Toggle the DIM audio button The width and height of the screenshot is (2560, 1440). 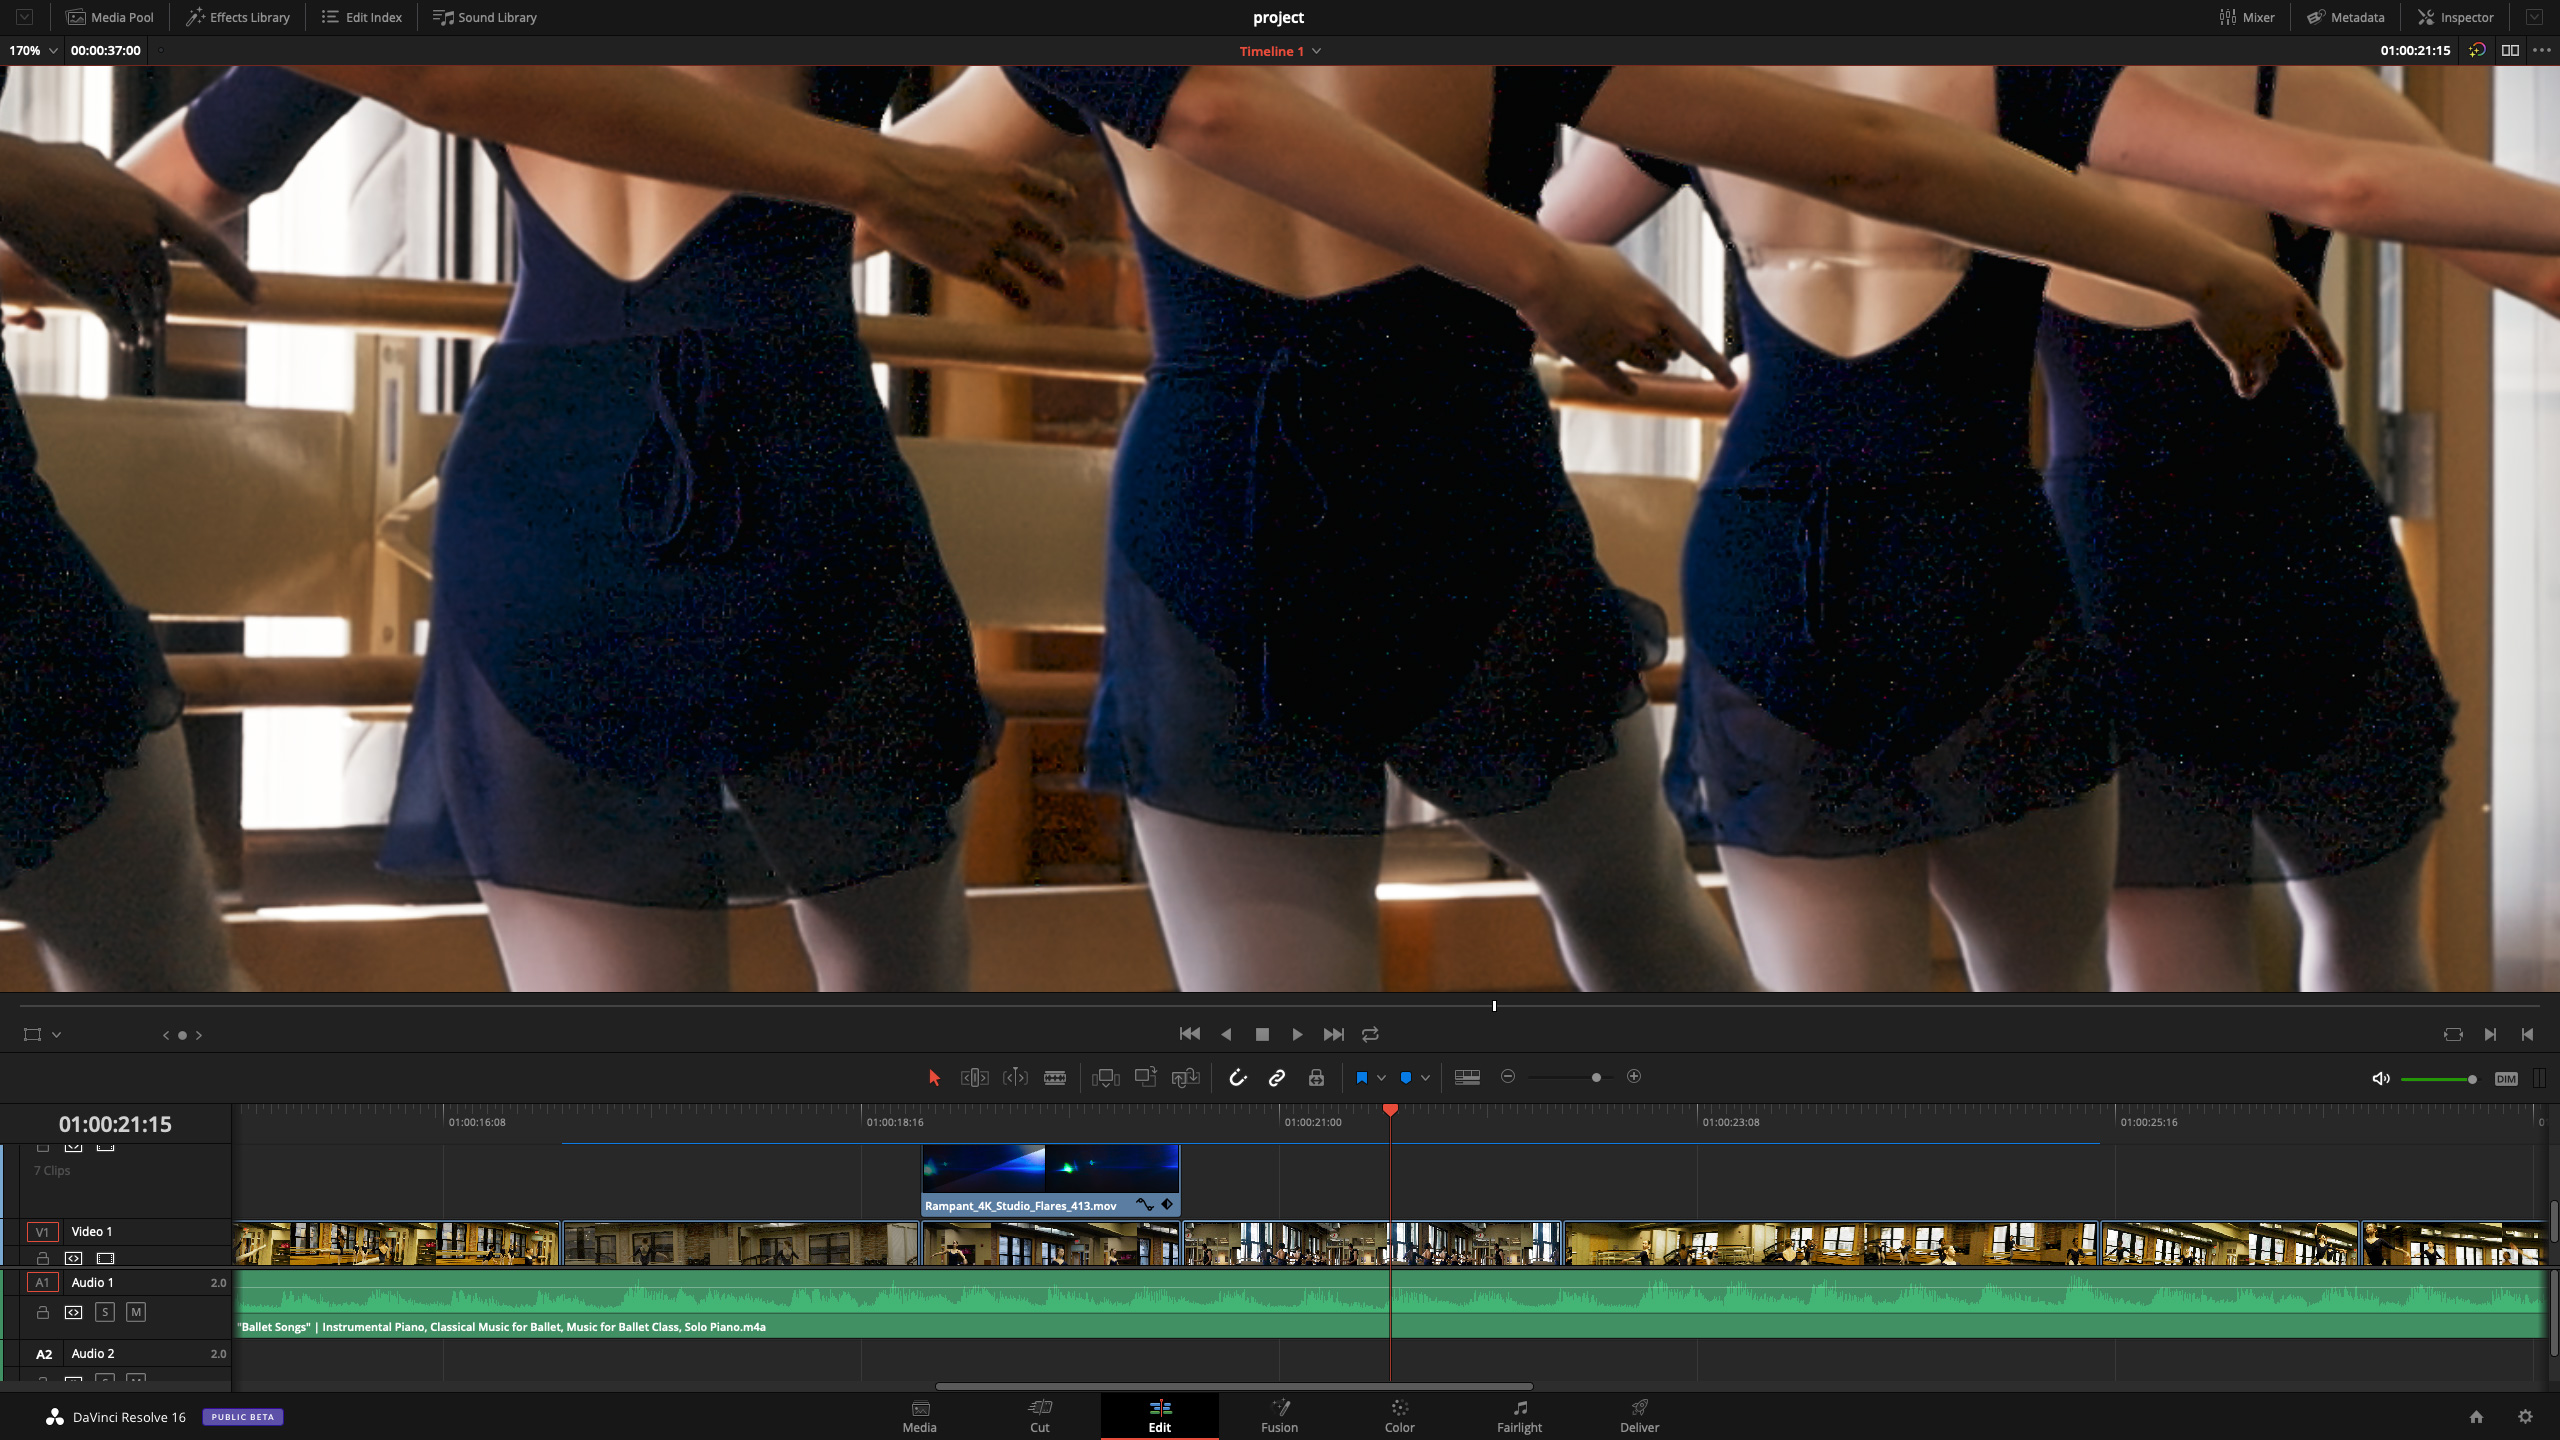pos(2506,1079)
